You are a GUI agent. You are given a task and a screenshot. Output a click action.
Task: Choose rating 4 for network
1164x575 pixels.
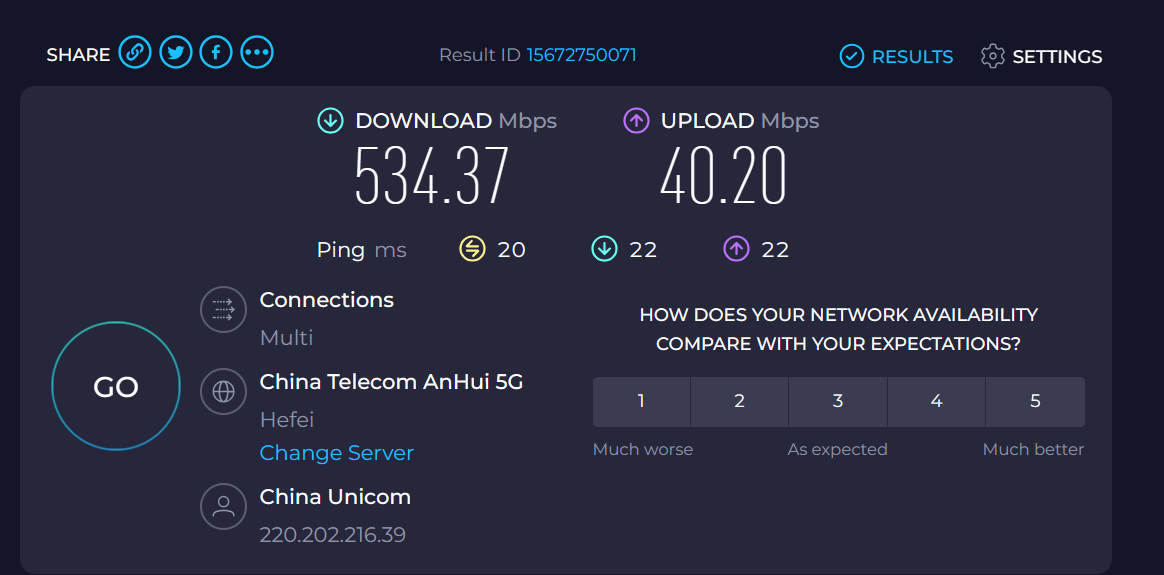tap(936, 401)
